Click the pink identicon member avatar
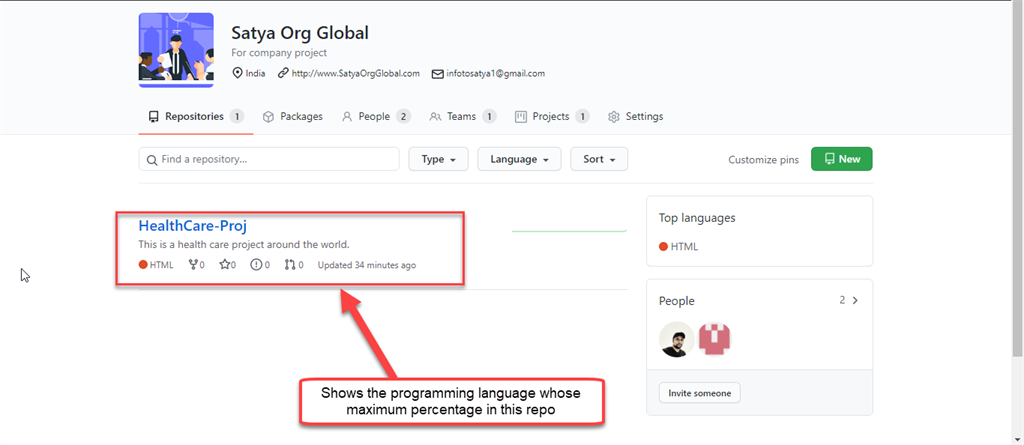1024x445 pixels. (715, 340)
